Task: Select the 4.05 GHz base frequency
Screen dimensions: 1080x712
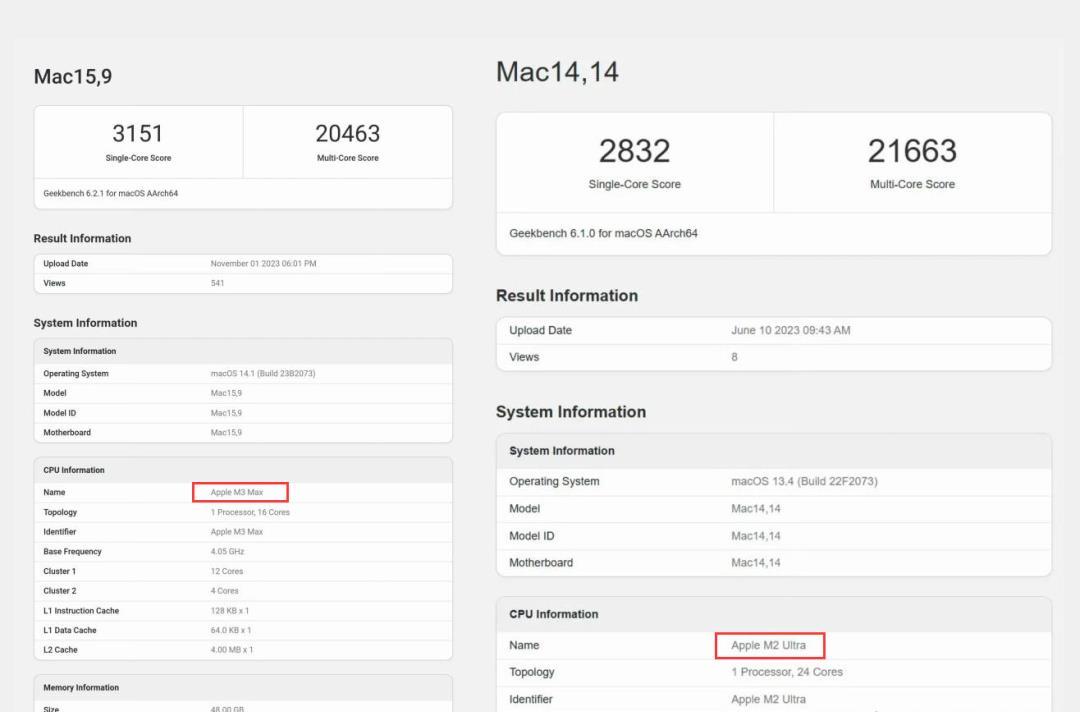Action: [227, 552]
